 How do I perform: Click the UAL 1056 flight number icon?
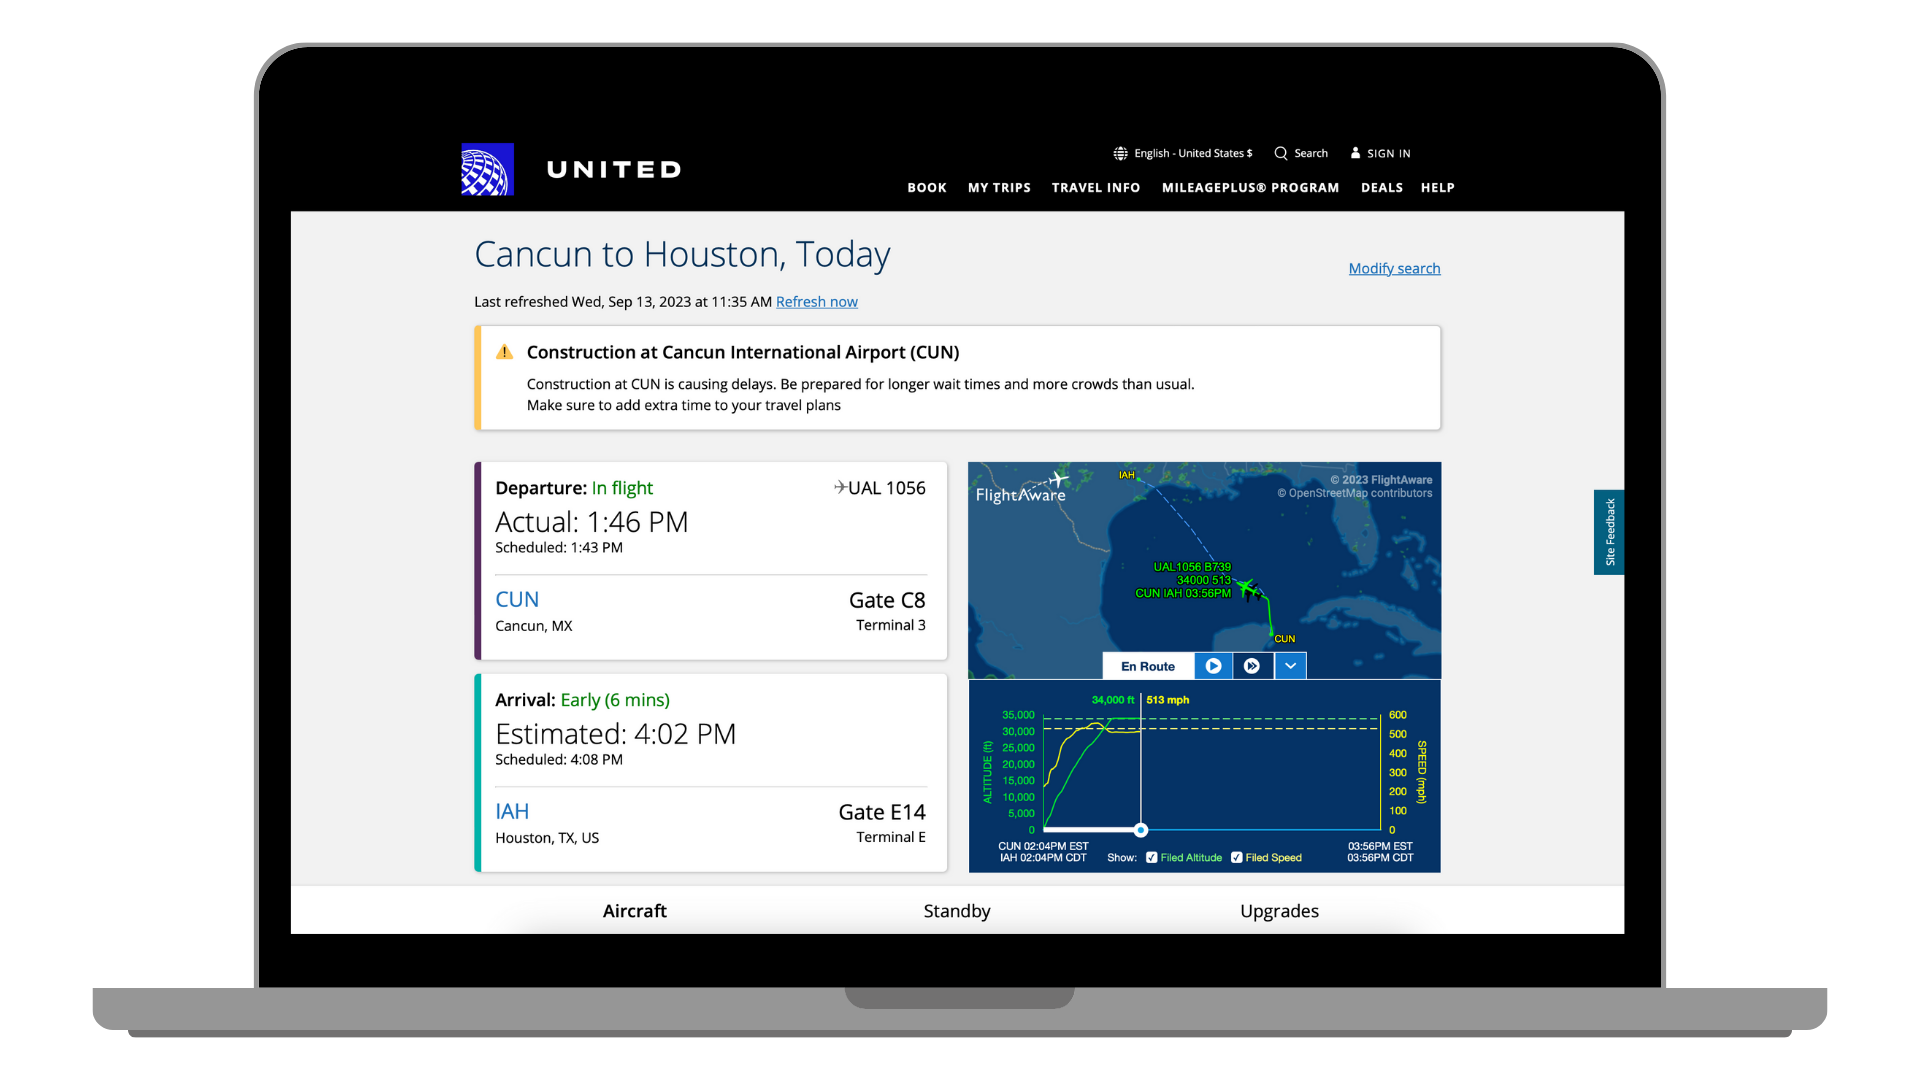[x=839, y=487]
